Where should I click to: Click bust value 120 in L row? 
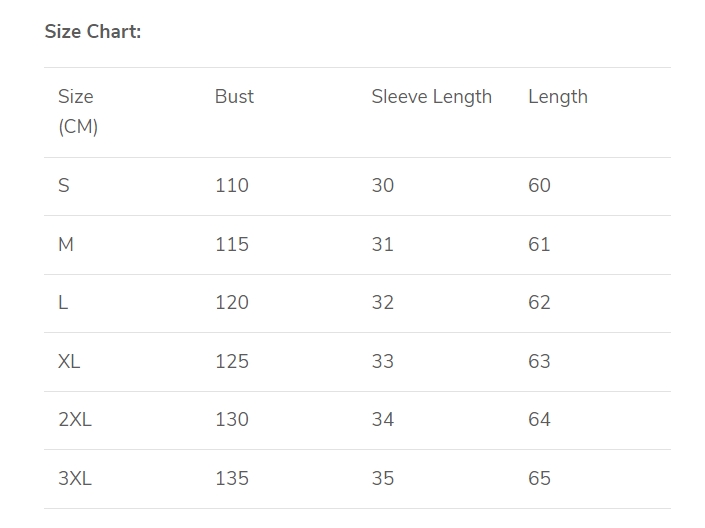click(x=231, y=303)
